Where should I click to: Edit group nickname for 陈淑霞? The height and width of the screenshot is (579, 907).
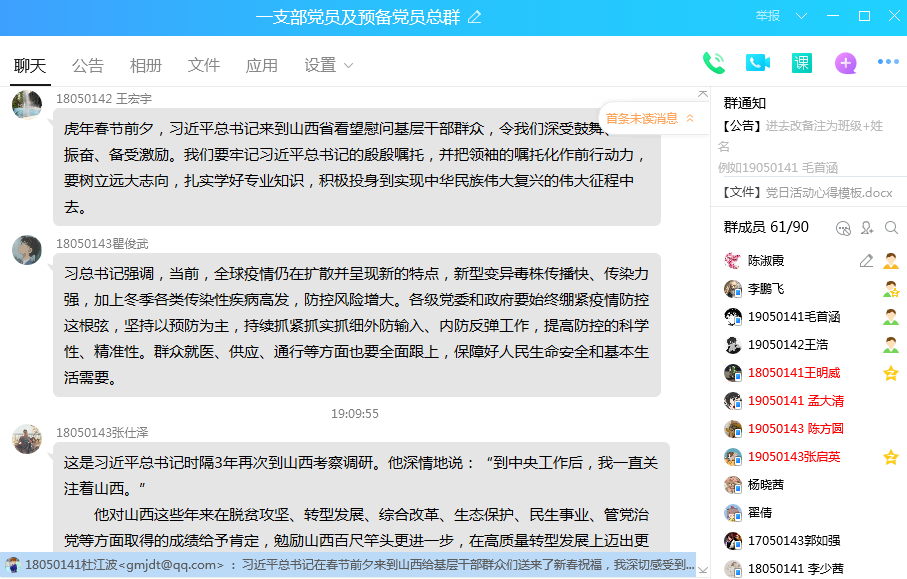[x=867, y=260]
